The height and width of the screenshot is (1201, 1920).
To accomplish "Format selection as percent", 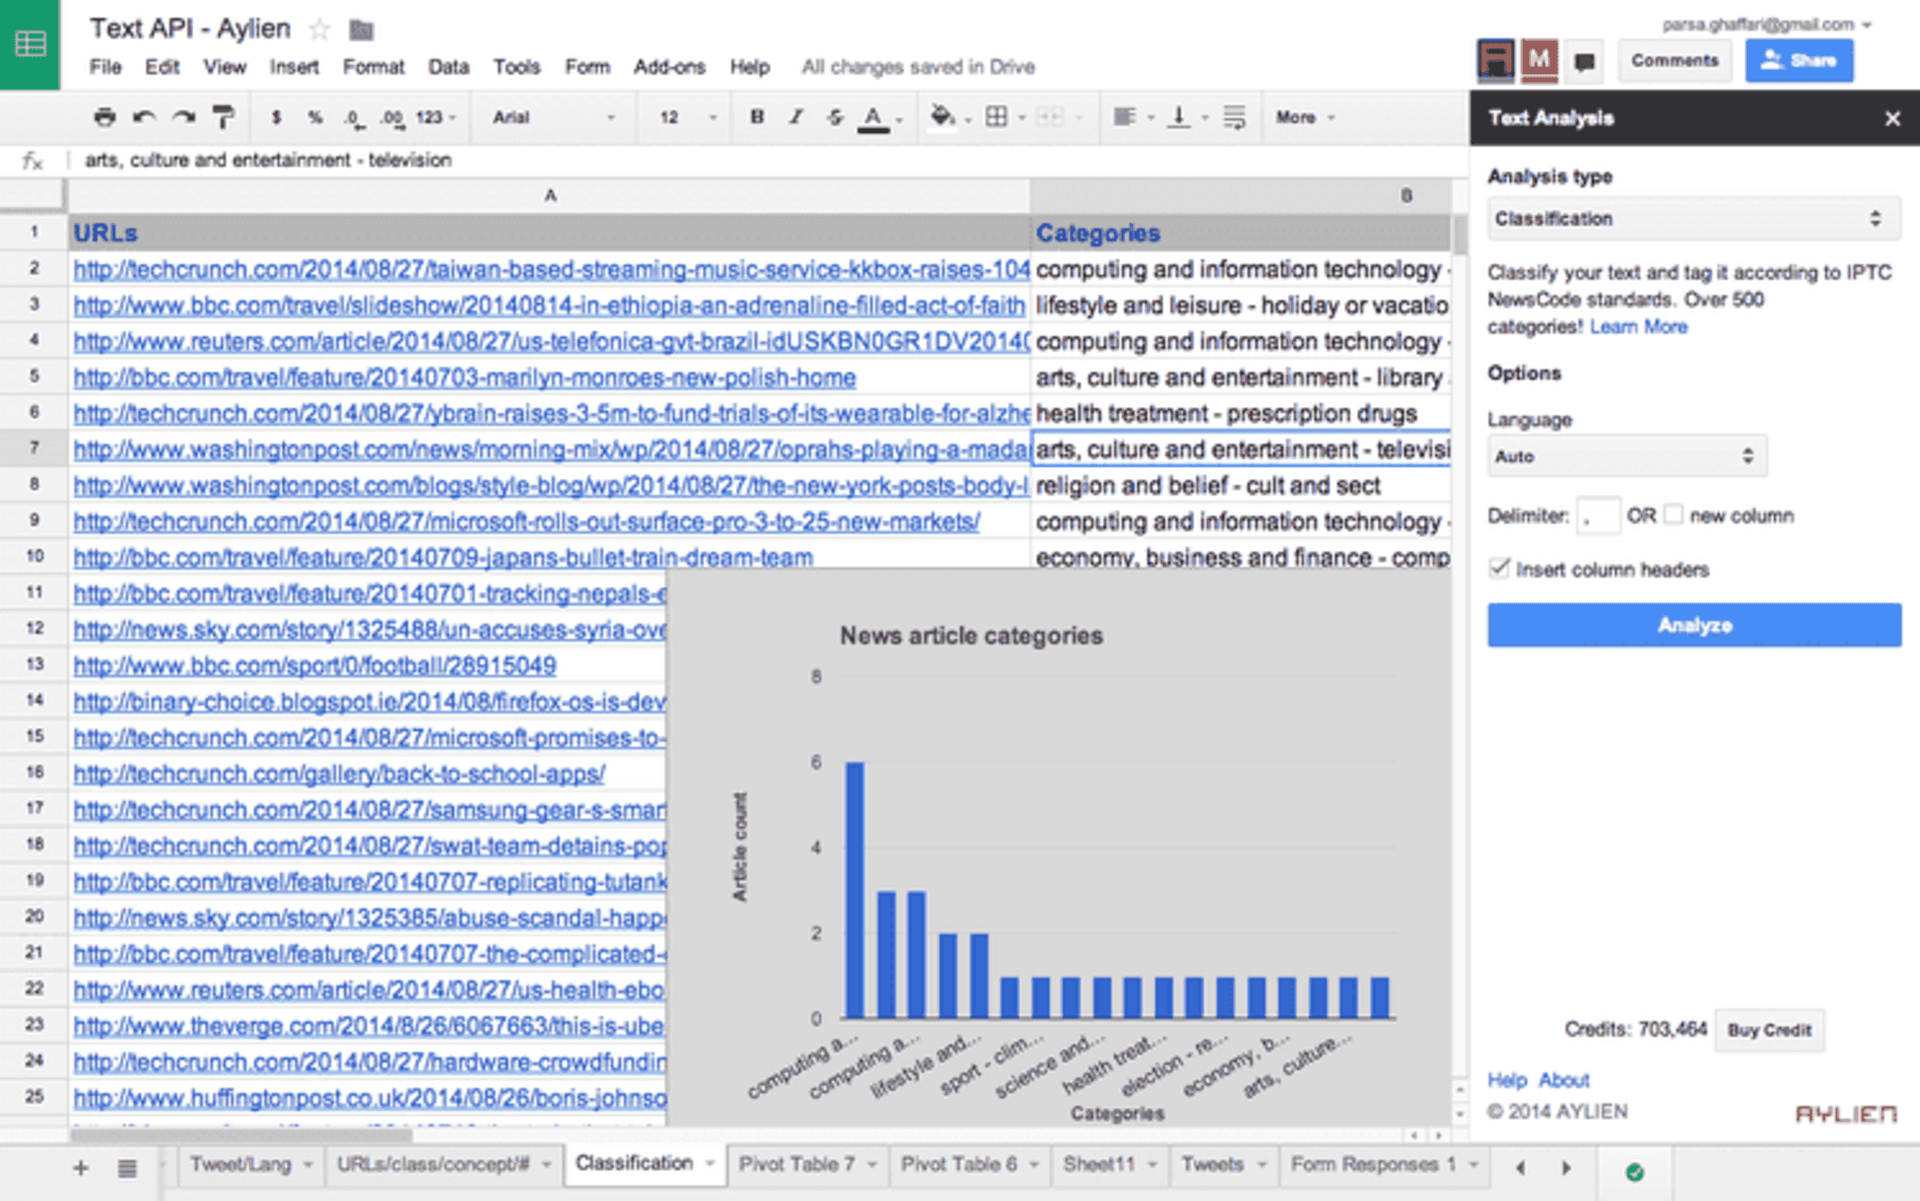I will (x=314, y=117).
